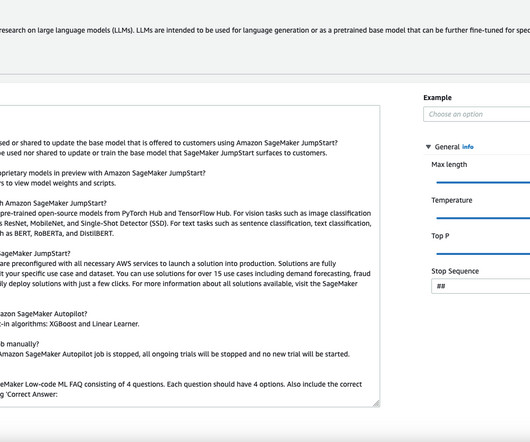530x442 pixels.
Task: Click the Stop Sequence input field
Action: click(x=481, y=286)
